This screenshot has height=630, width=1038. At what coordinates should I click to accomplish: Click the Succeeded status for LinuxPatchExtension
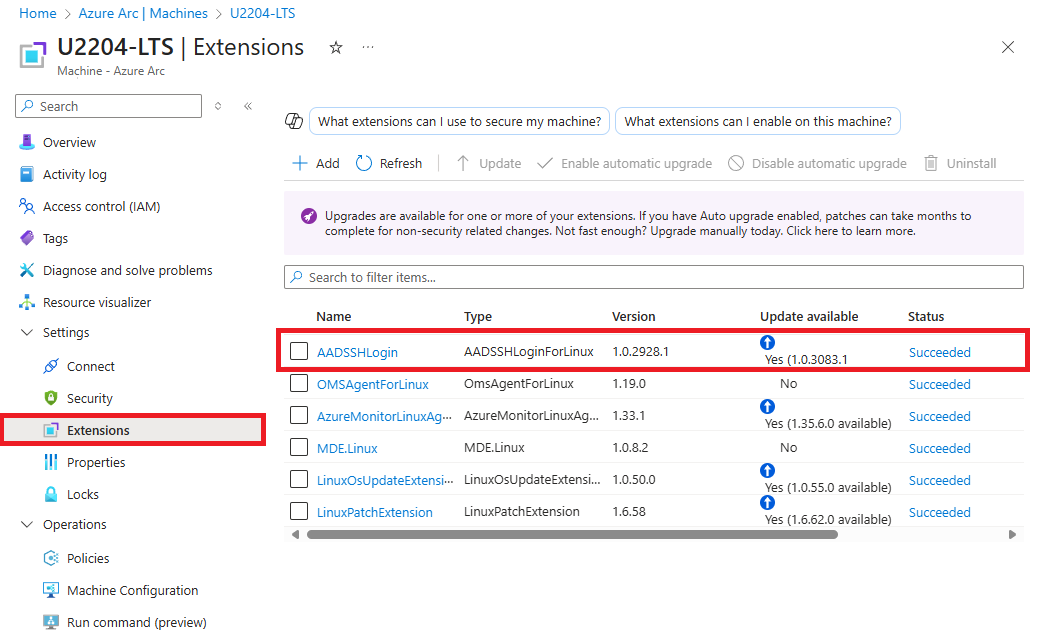click(939, 512)
